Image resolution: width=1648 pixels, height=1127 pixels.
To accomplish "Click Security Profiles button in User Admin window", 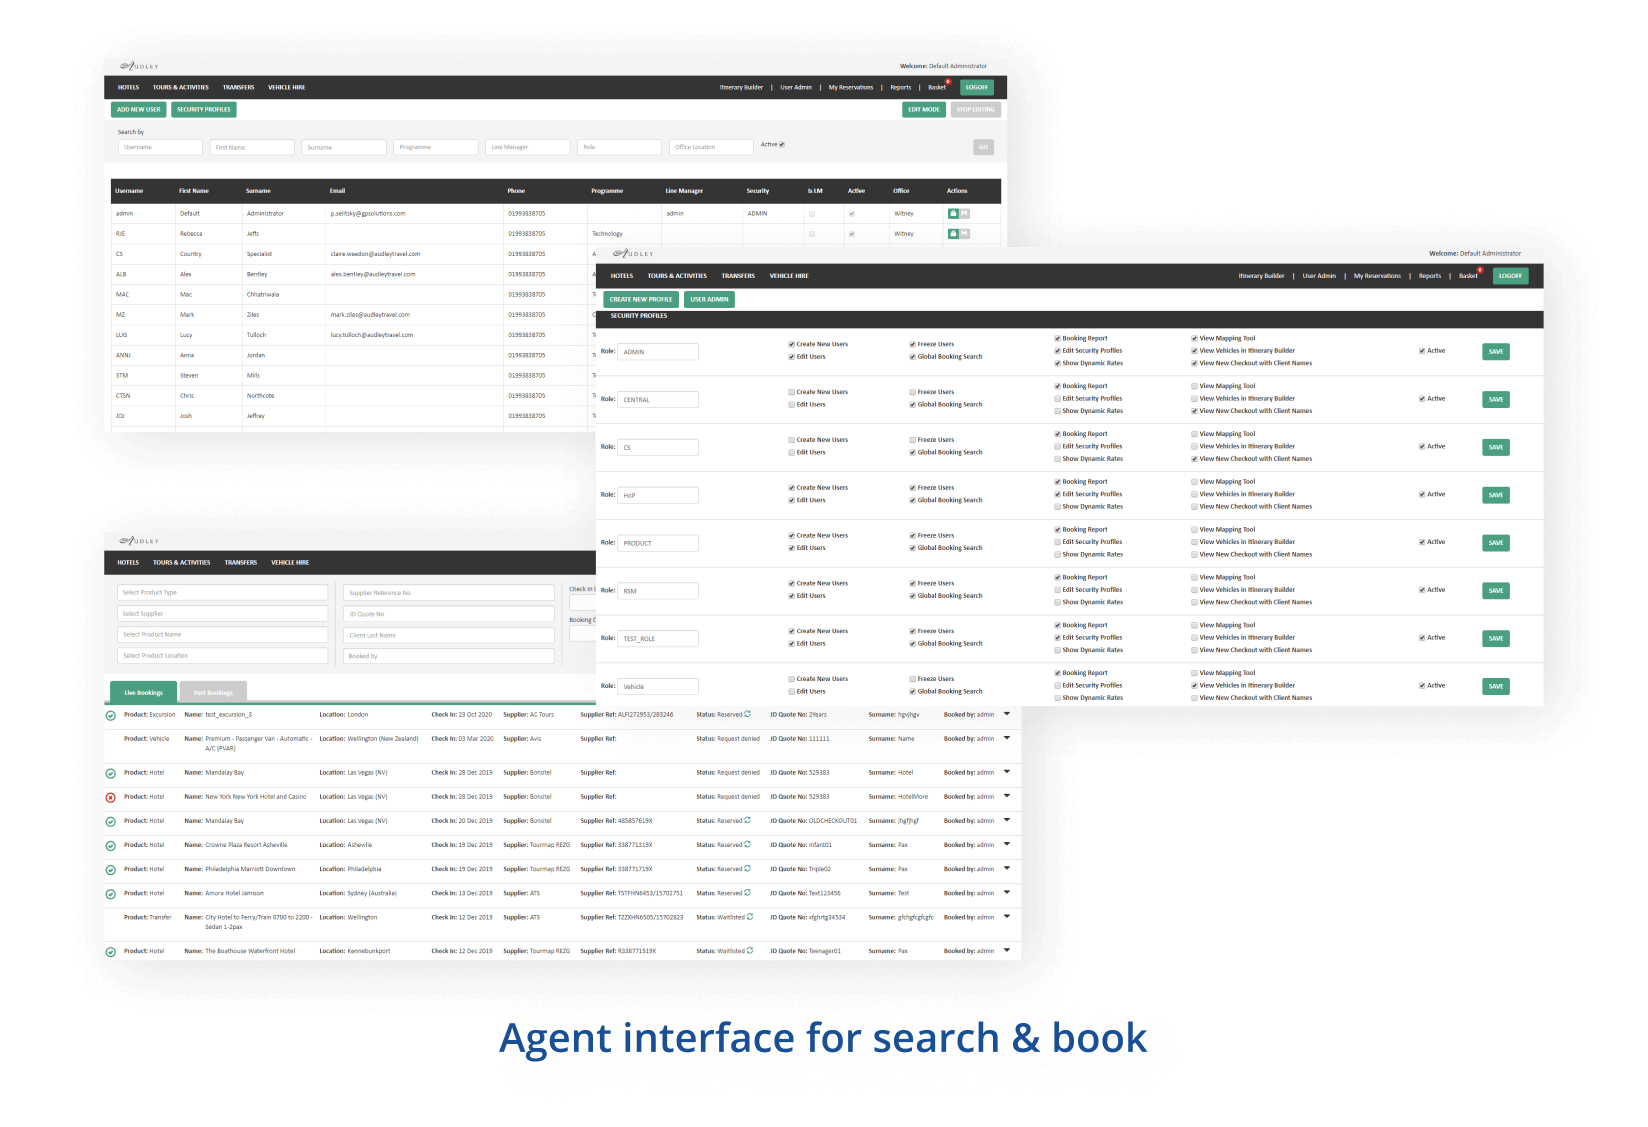I will point(204,110).
